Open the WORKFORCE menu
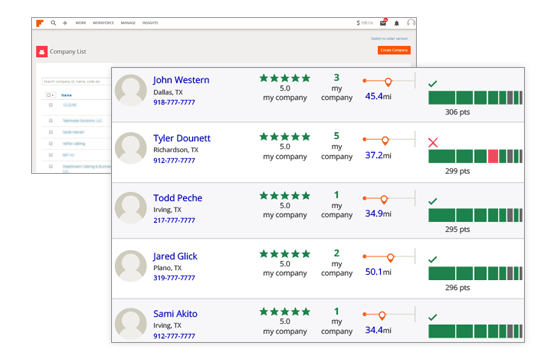This screenshot has height=360, width=540. click(x=103, y=23)
